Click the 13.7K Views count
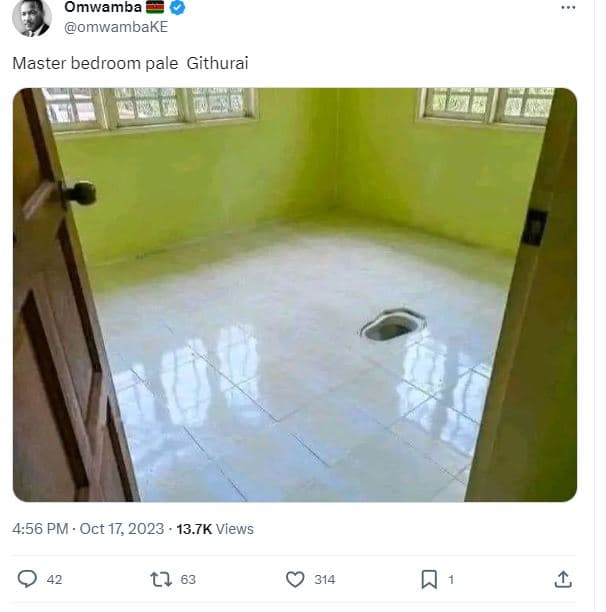This screenshot has height=612, width=606. pos(215,528)
